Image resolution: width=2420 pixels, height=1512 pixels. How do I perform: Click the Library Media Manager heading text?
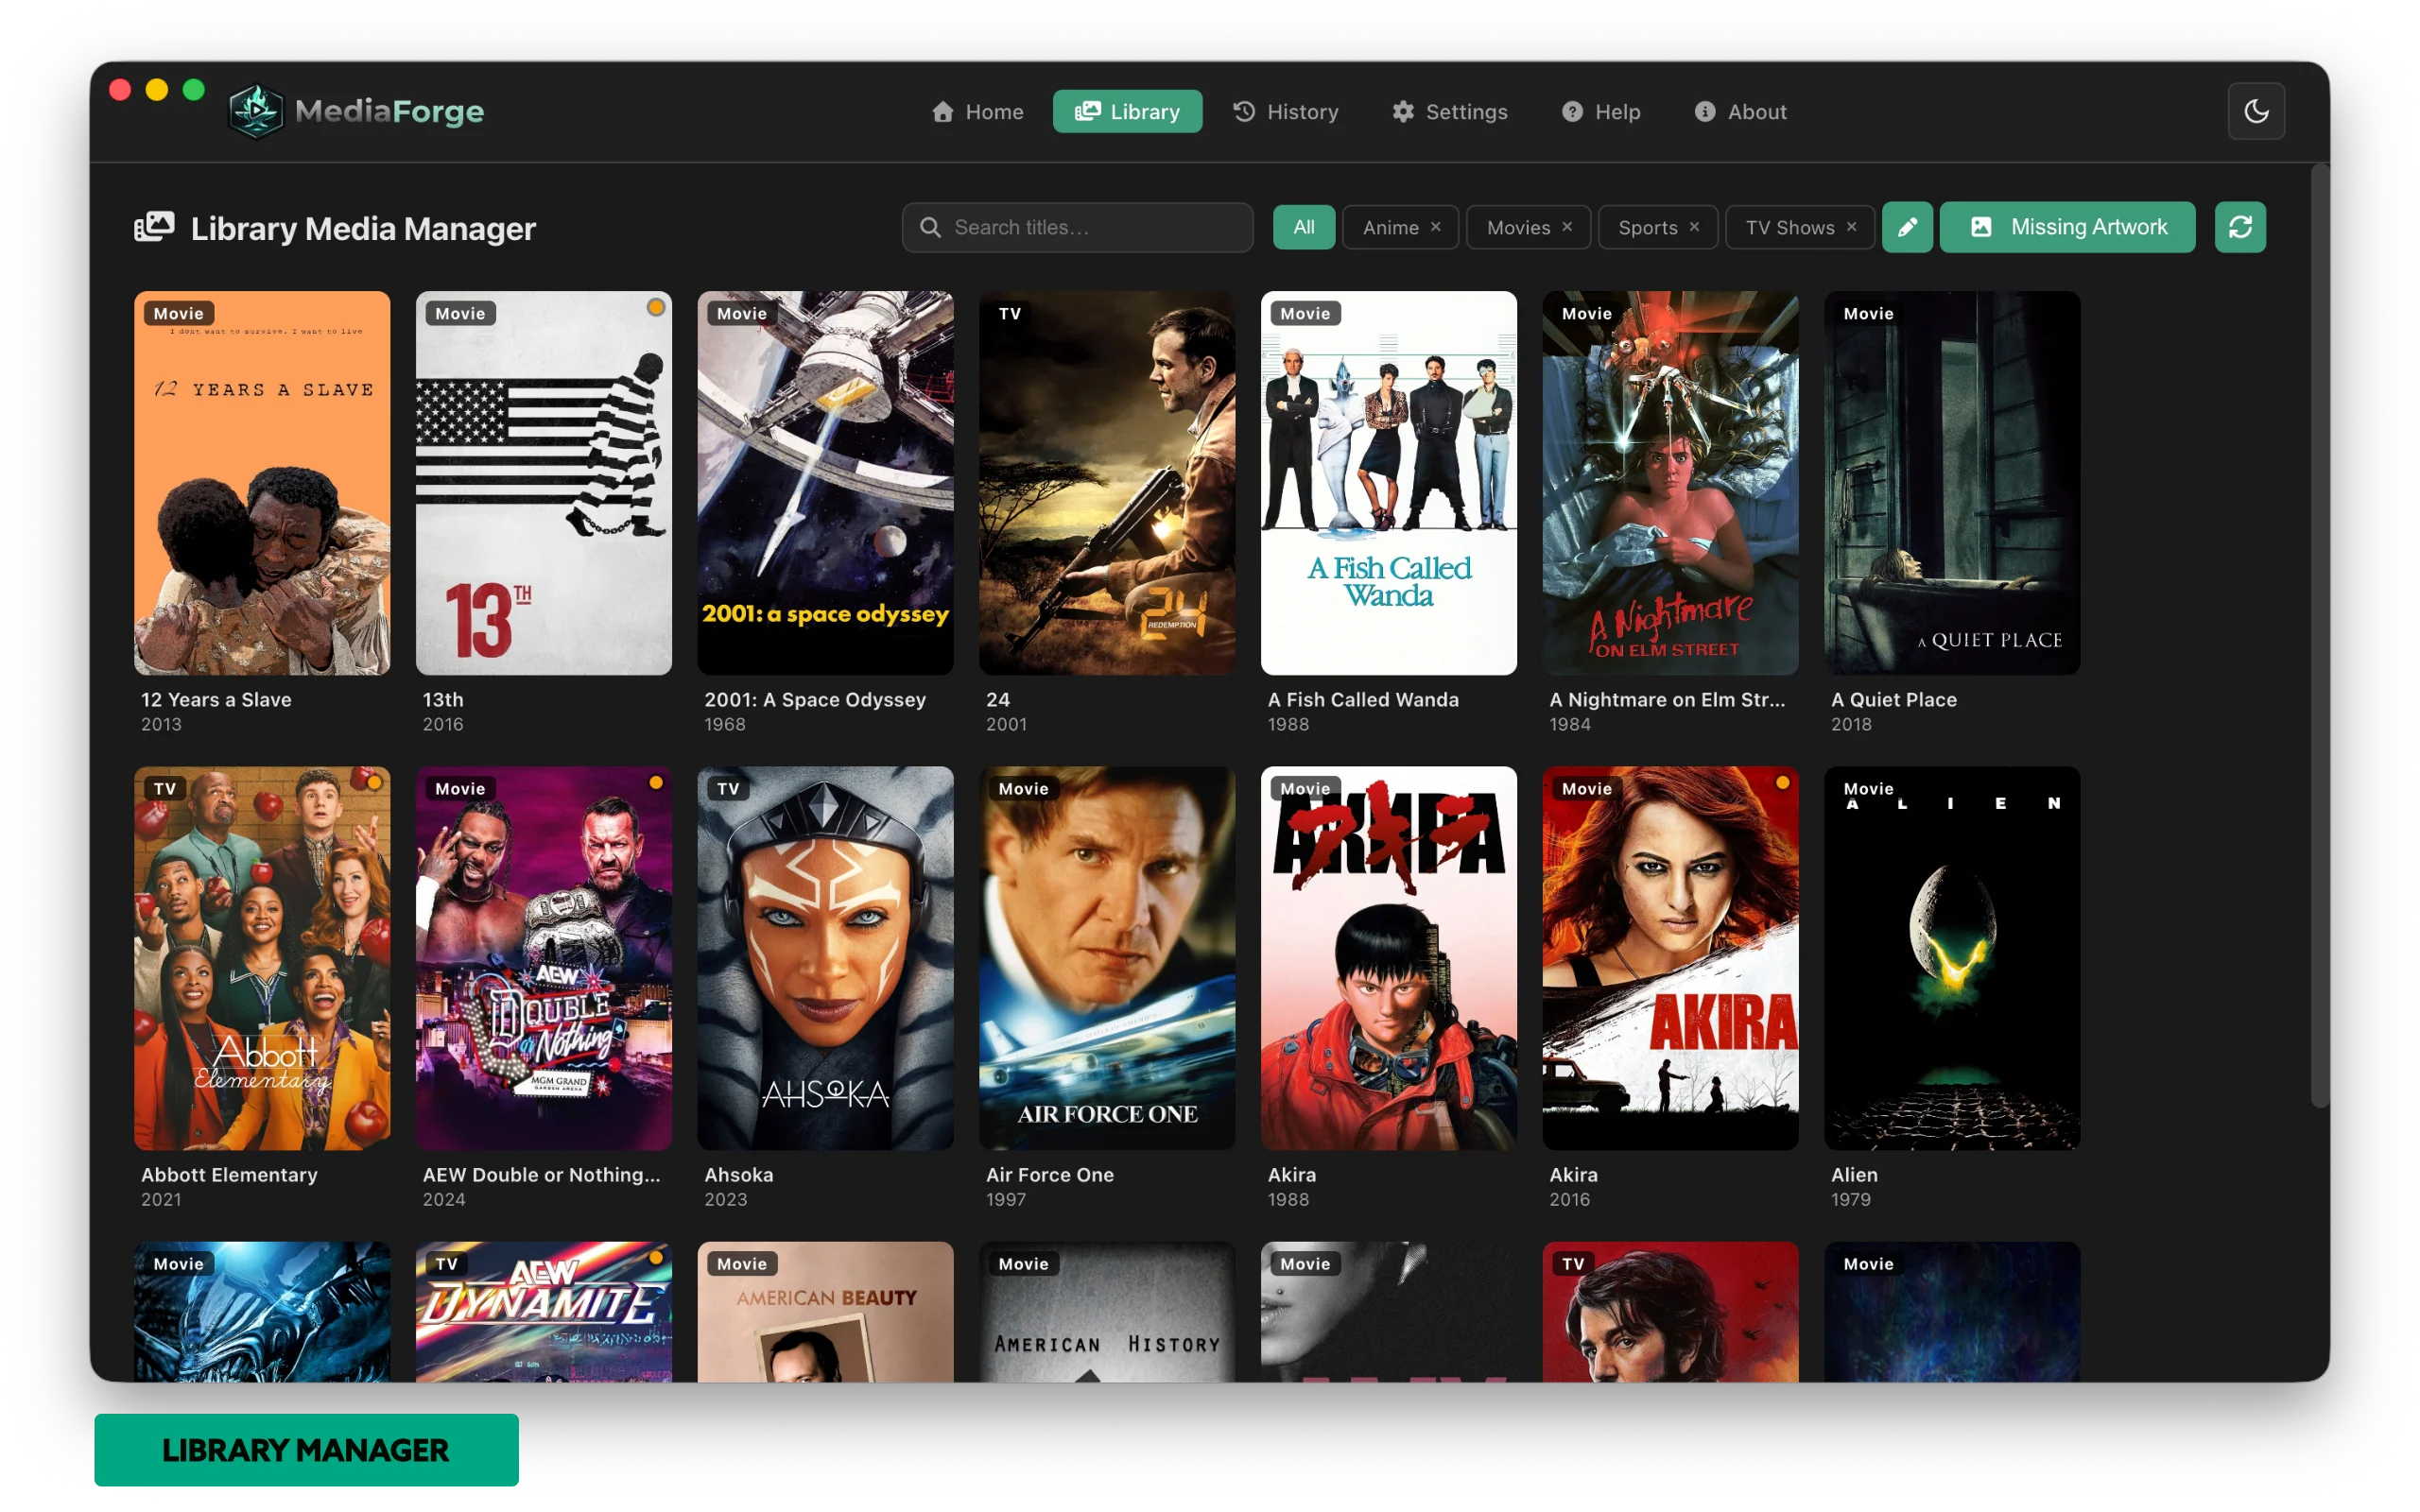tap(363, 228)
